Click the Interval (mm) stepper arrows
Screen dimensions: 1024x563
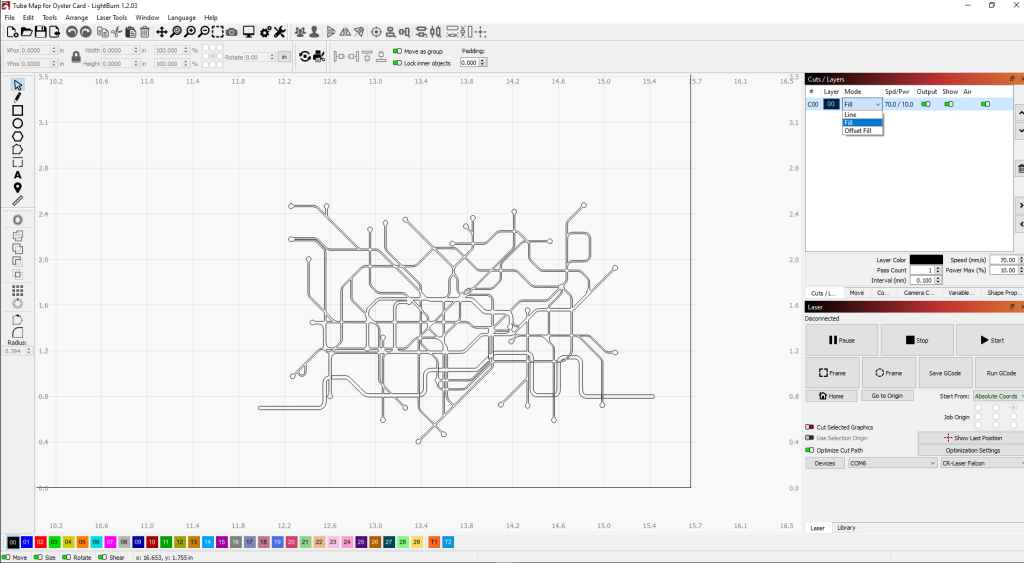[x=938, y=280]
